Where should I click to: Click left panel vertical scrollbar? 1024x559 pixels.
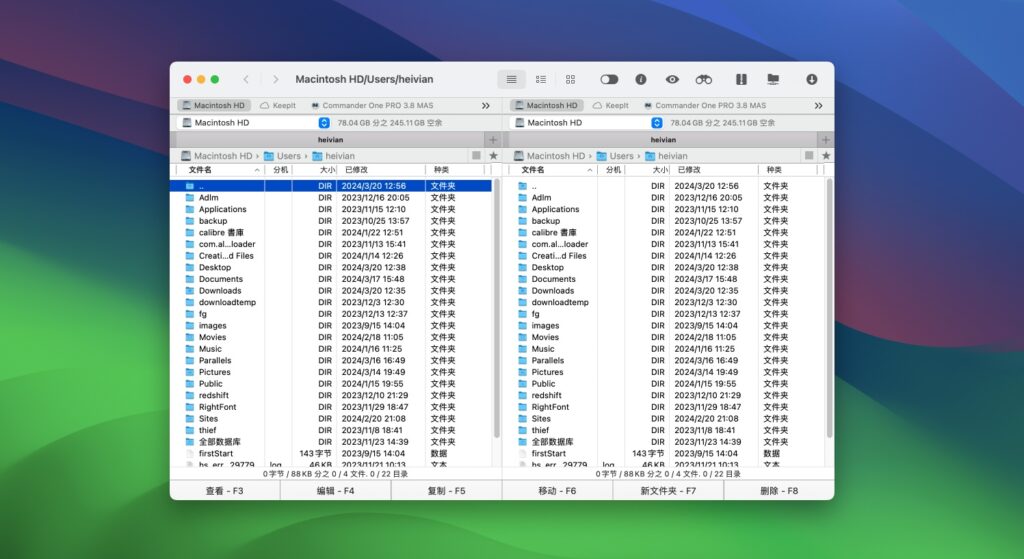pyautogui.click(x=497, y=308)
